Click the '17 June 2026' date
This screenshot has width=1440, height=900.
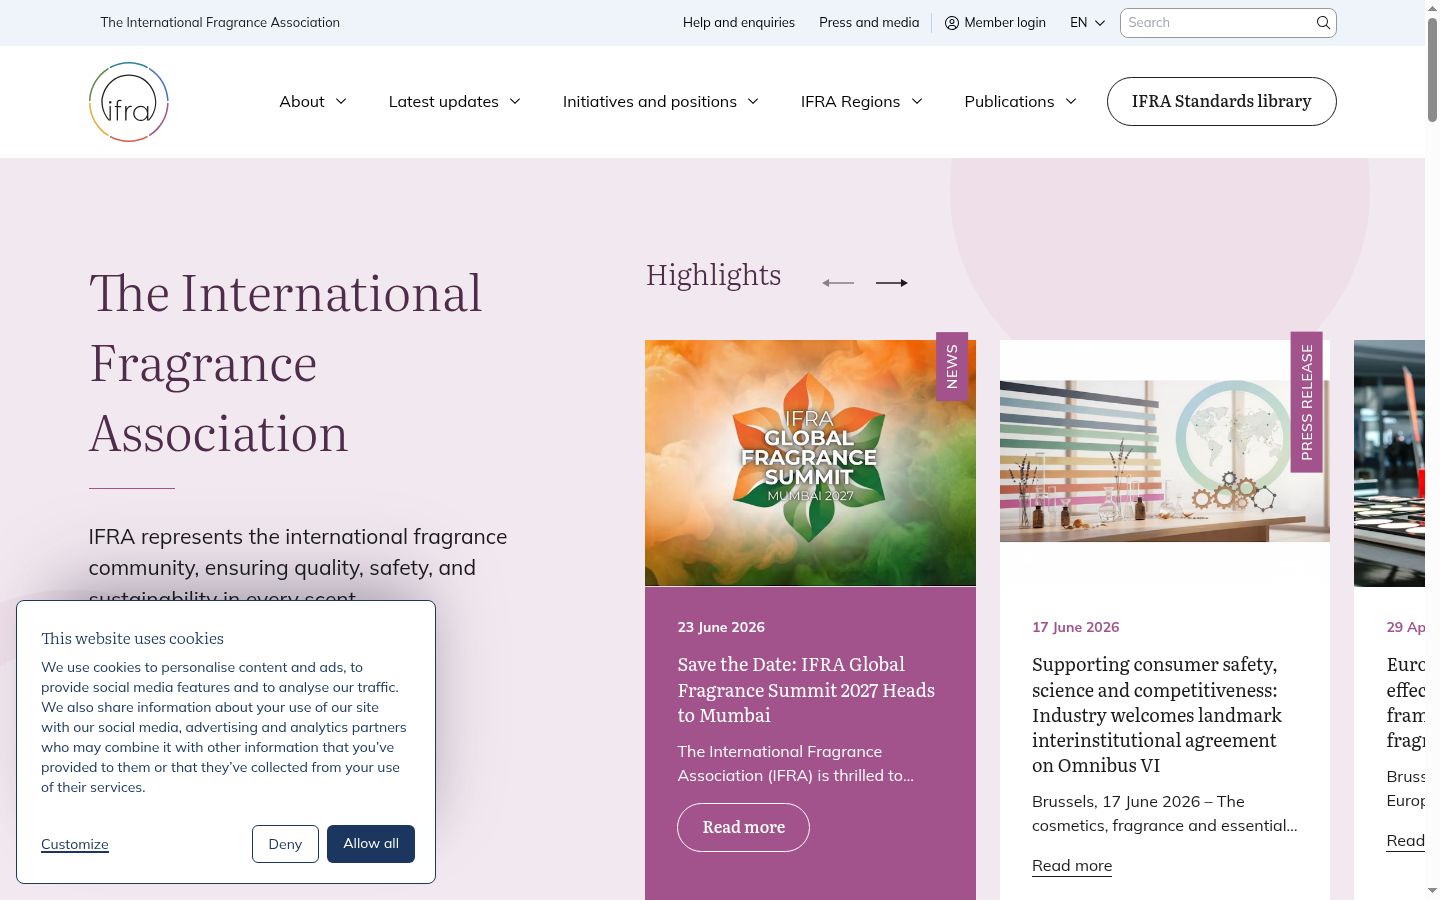pos(1076,628)
